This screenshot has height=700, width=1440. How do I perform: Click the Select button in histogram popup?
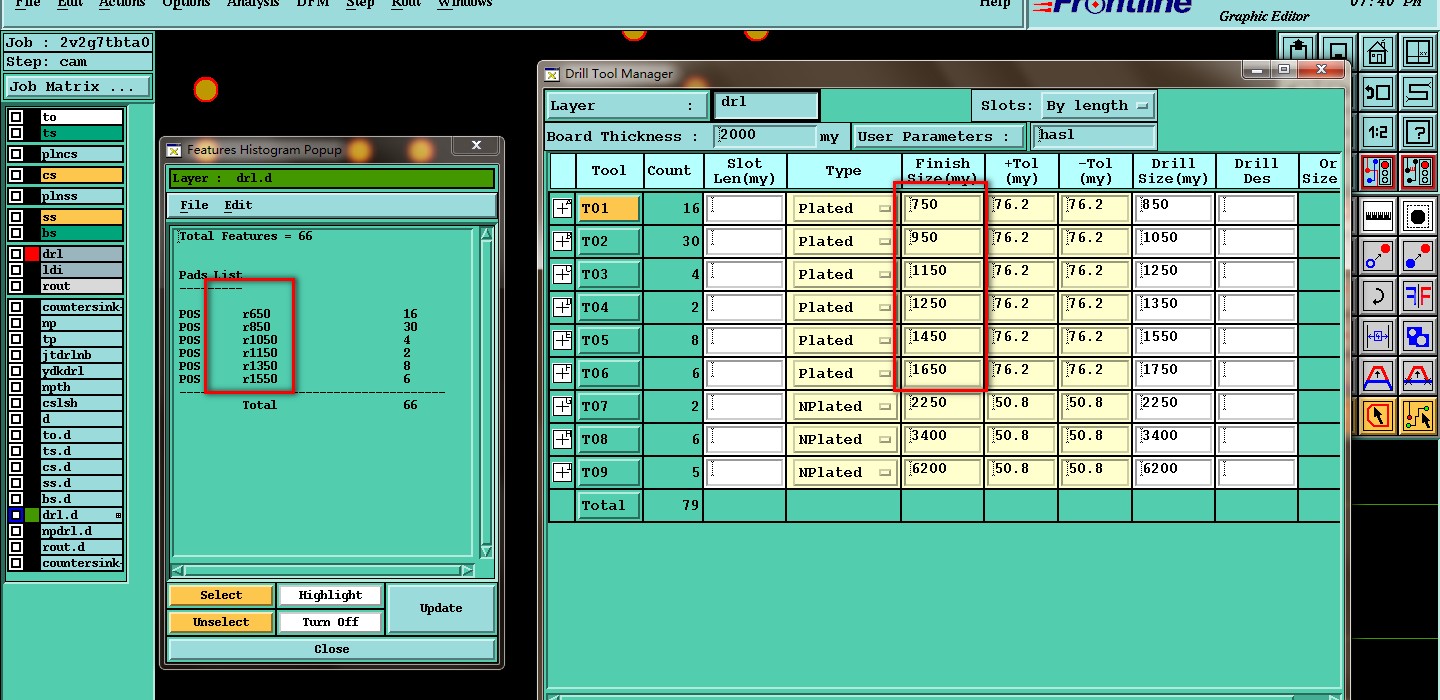coord(221,595)
